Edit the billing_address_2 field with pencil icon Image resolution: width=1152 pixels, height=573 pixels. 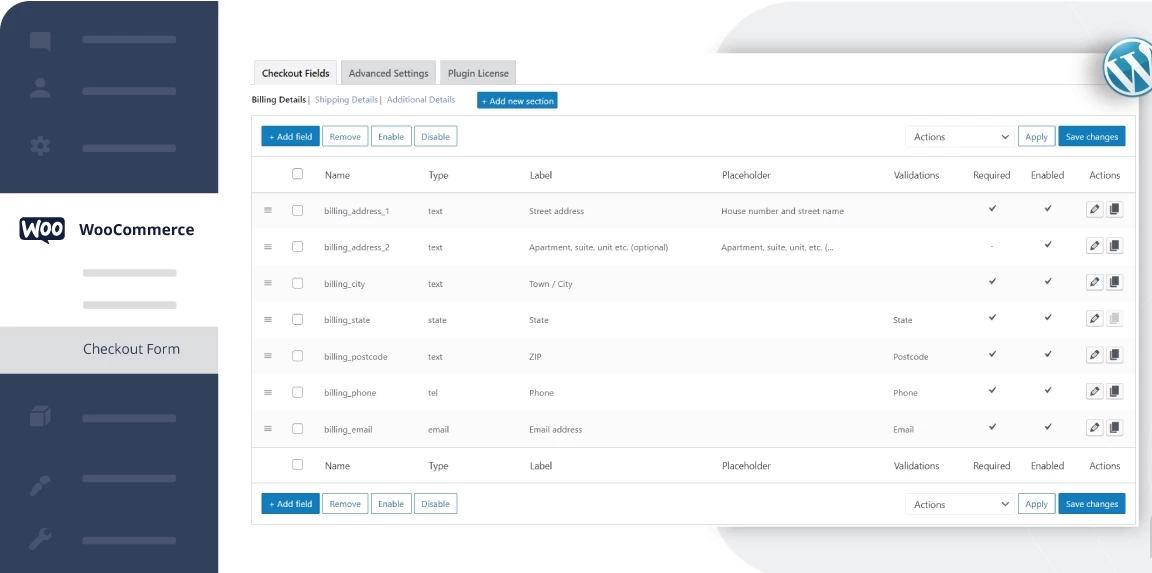1095,245
